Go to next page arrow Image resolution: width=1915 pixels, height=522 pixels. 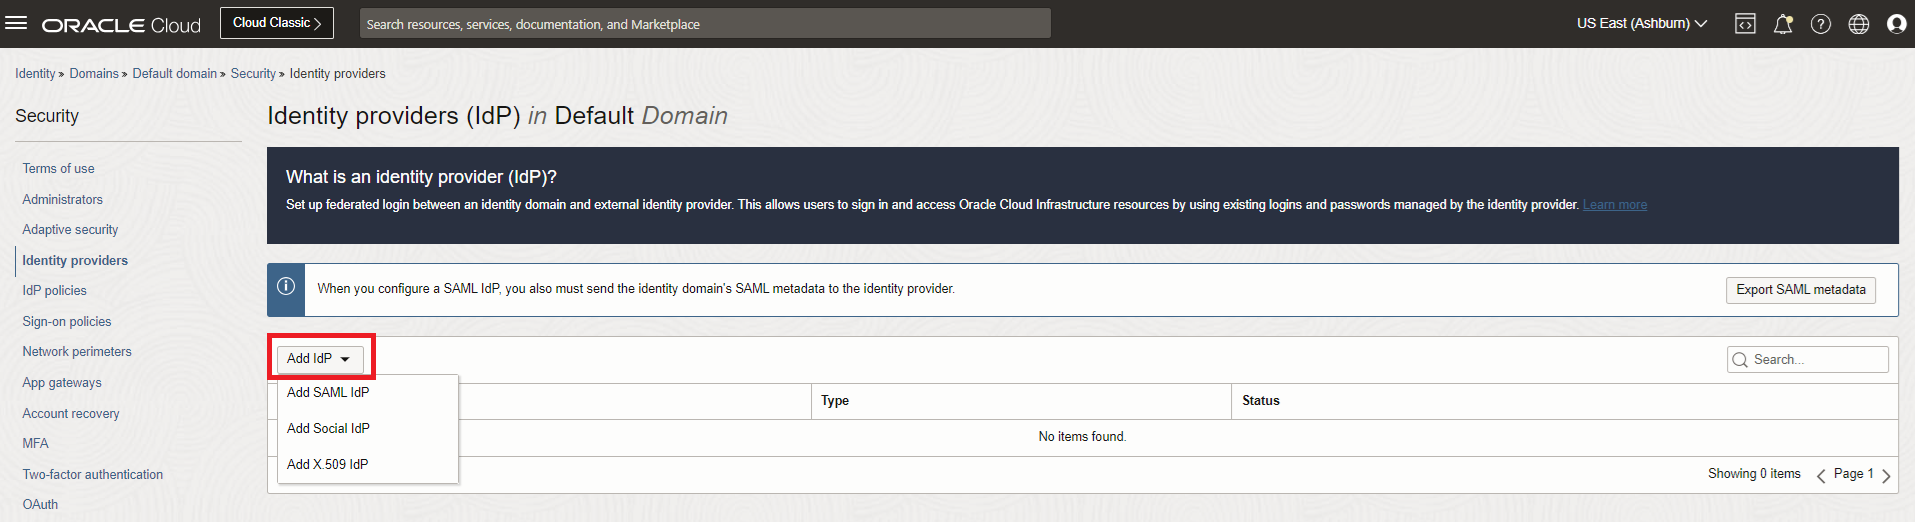point(1886,475)
